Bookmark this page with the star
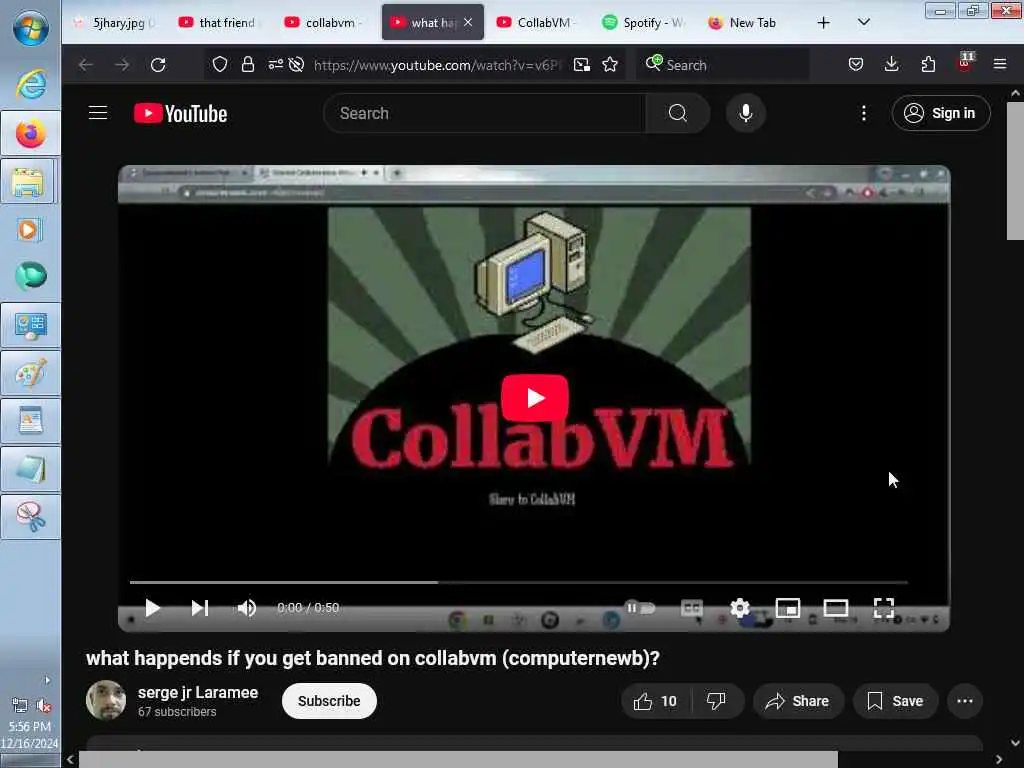The image size is (1024, 768). (x=610, y=65)
